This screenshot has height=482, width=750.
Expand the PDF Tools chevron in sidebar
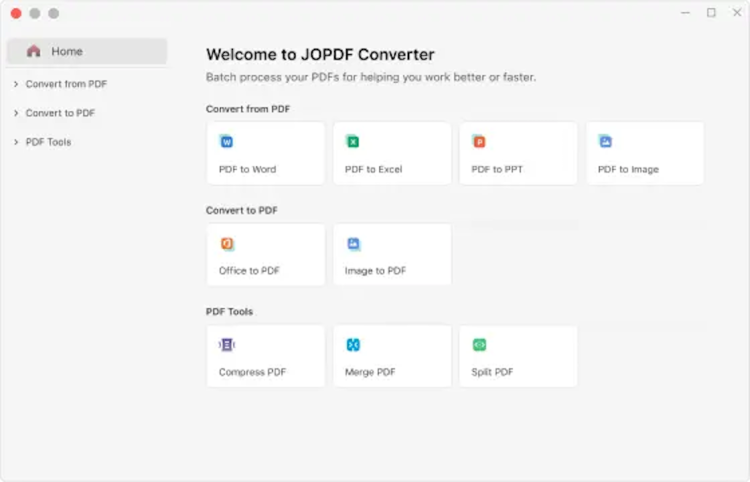[x=16, y=142]
